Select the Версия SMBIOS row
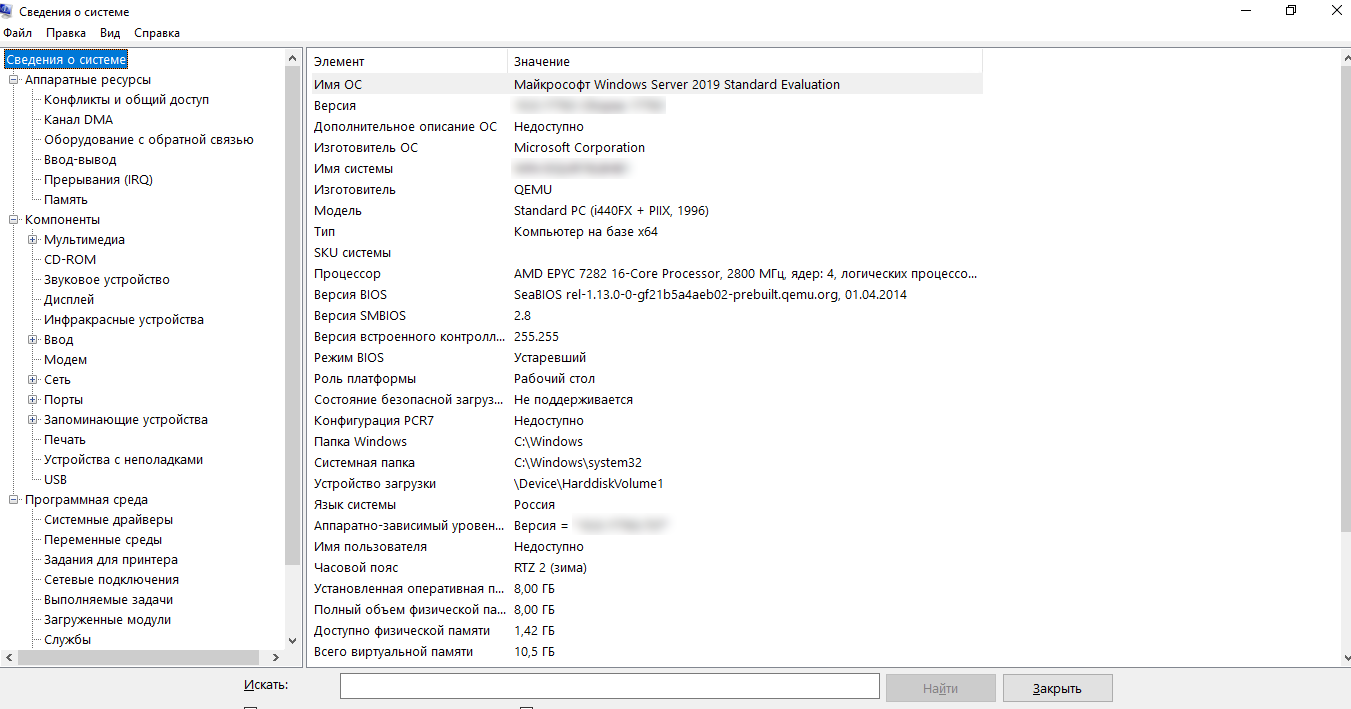 (x=645, y=316)
